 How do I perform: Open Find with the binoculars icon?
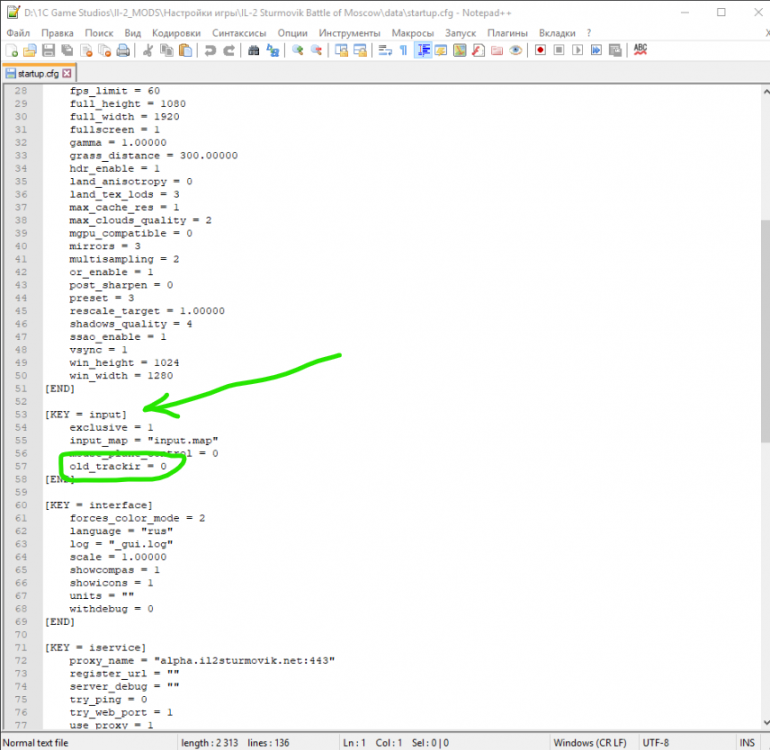253,50
